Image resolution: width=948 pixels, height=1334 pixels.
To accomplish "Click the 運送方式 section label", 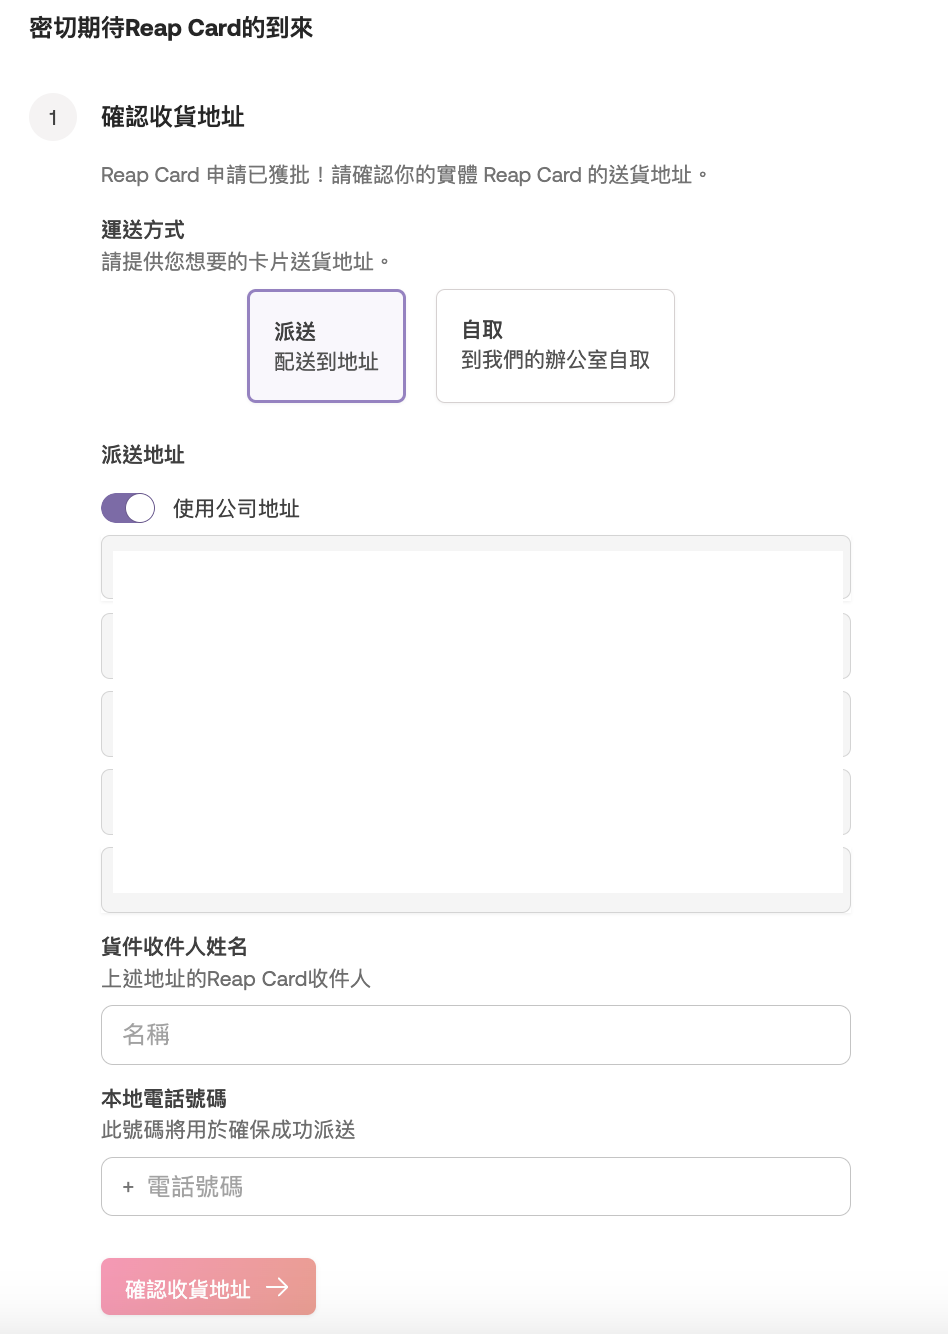I will point(143,230).
